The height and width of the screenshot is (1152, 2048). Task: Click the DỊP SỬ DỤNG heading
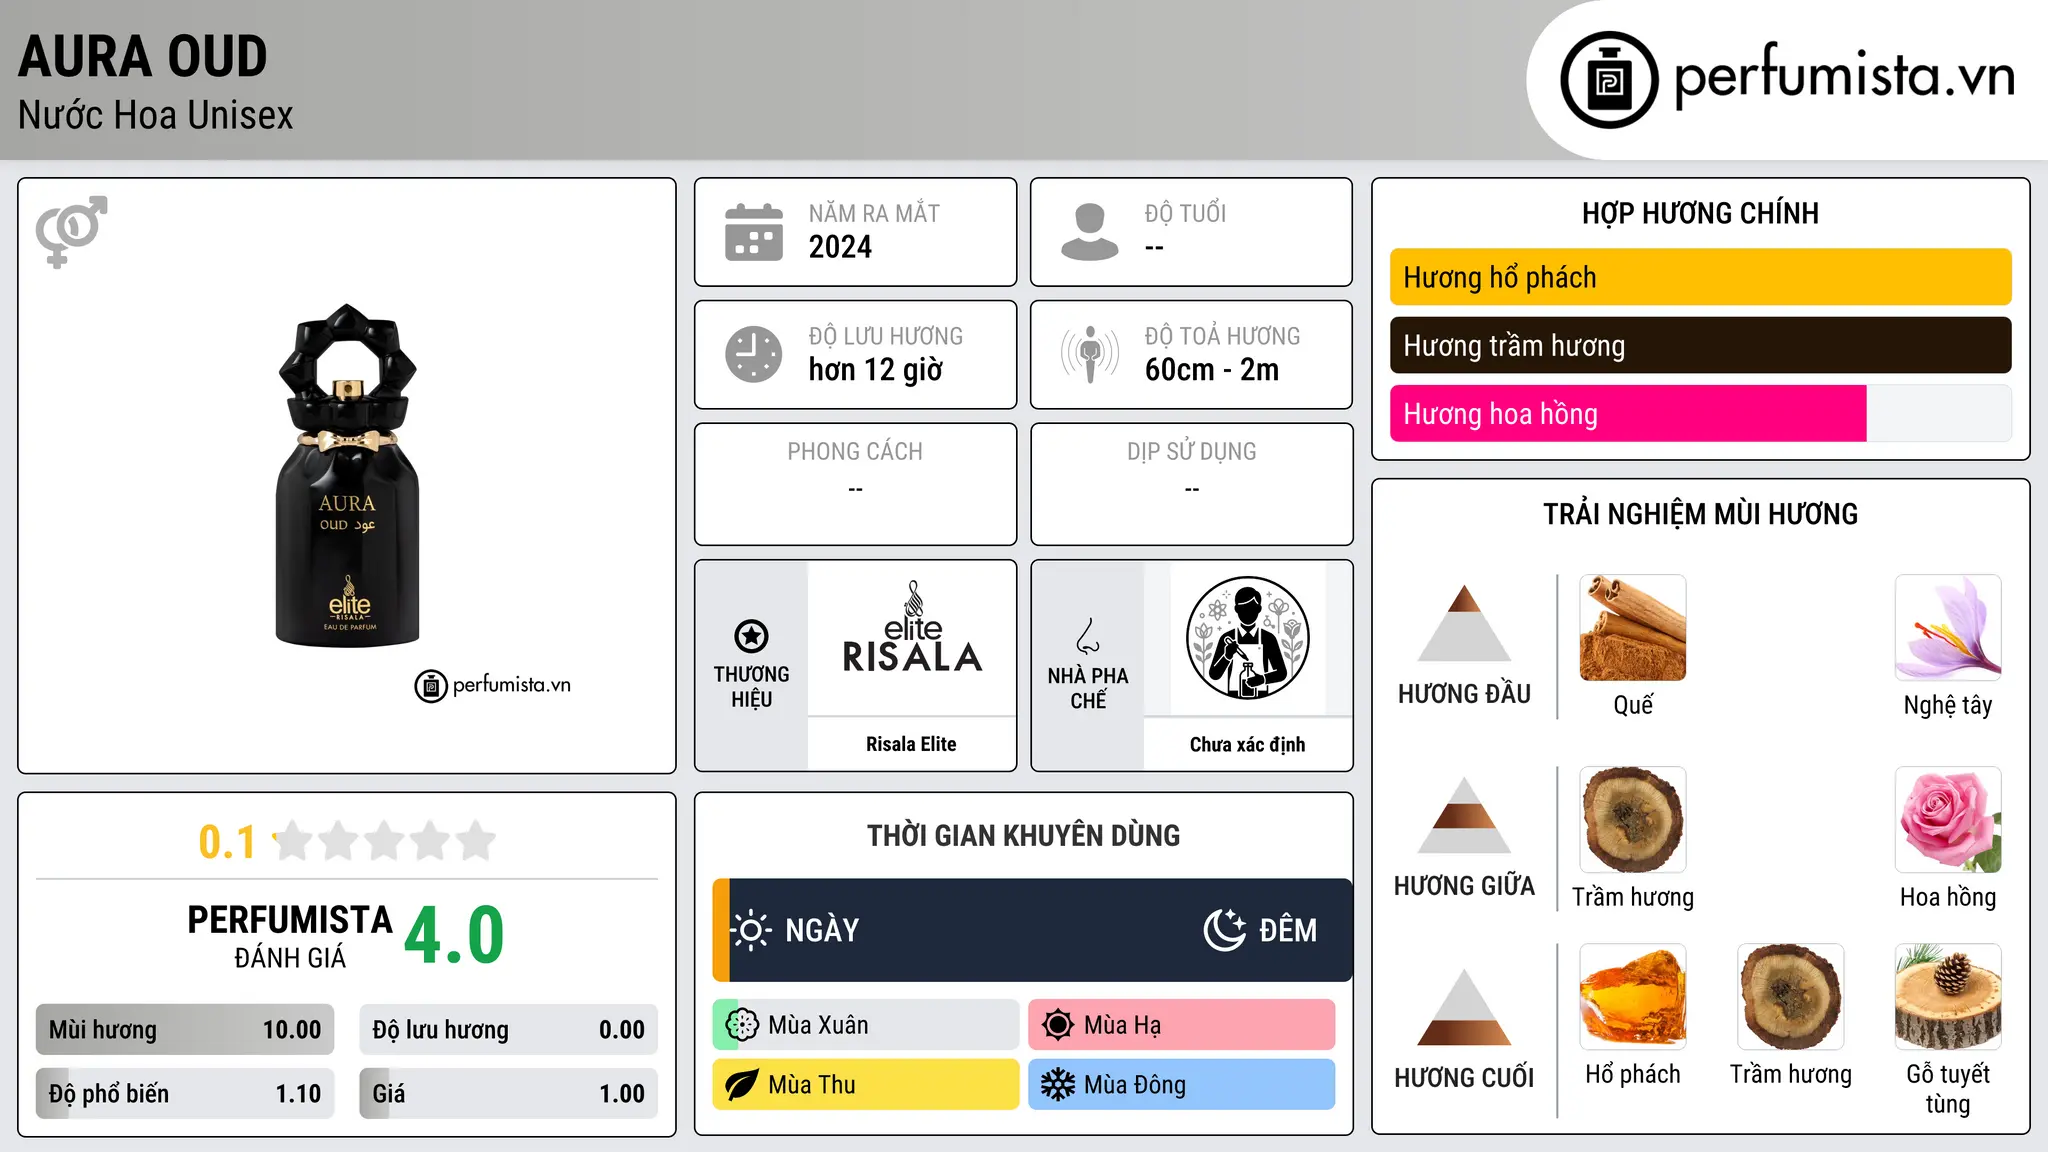click(x=1192, y=452)
